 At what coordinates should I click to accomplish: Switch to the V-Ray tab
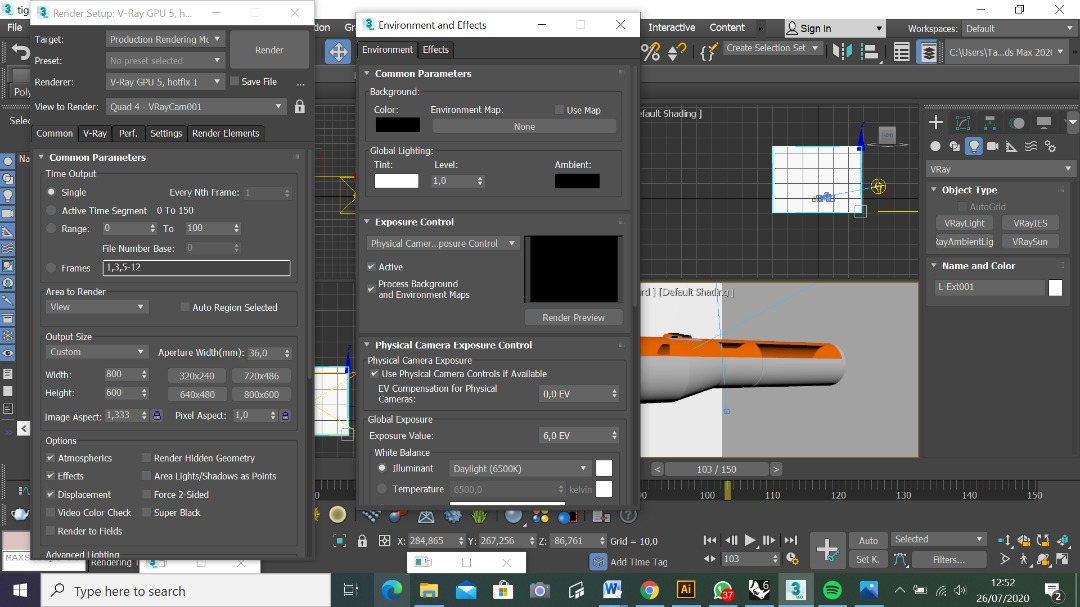[94, 133]
